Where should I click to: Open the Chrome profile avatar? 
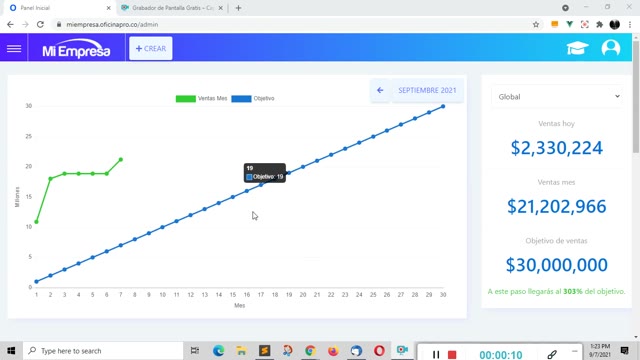615,24
